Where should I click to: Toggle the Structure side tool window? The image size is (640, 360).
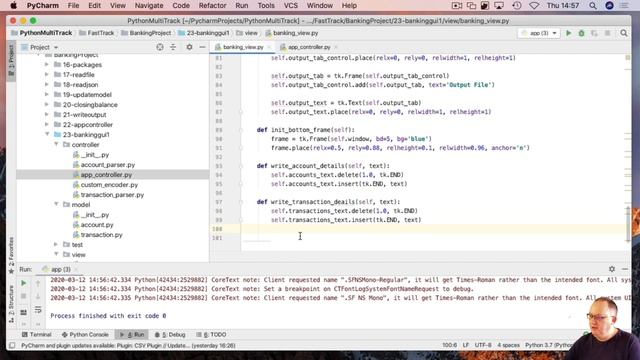click(x=11, y=304)
